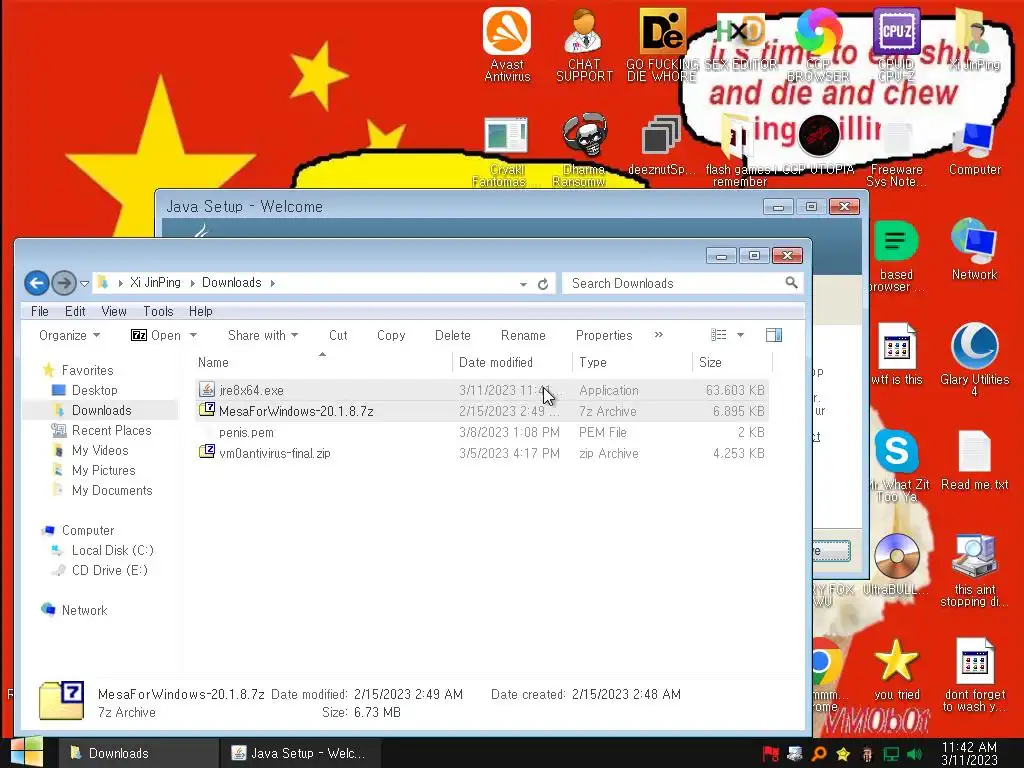Refresh the Downloads folder view

click(x=543, y=284)
